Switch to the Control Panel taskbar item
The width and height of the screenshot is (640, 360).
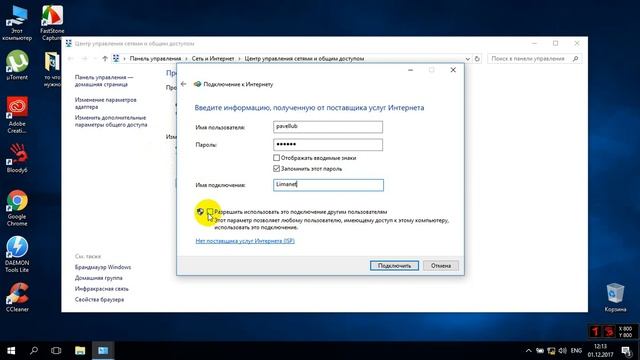tap(103, 351)
